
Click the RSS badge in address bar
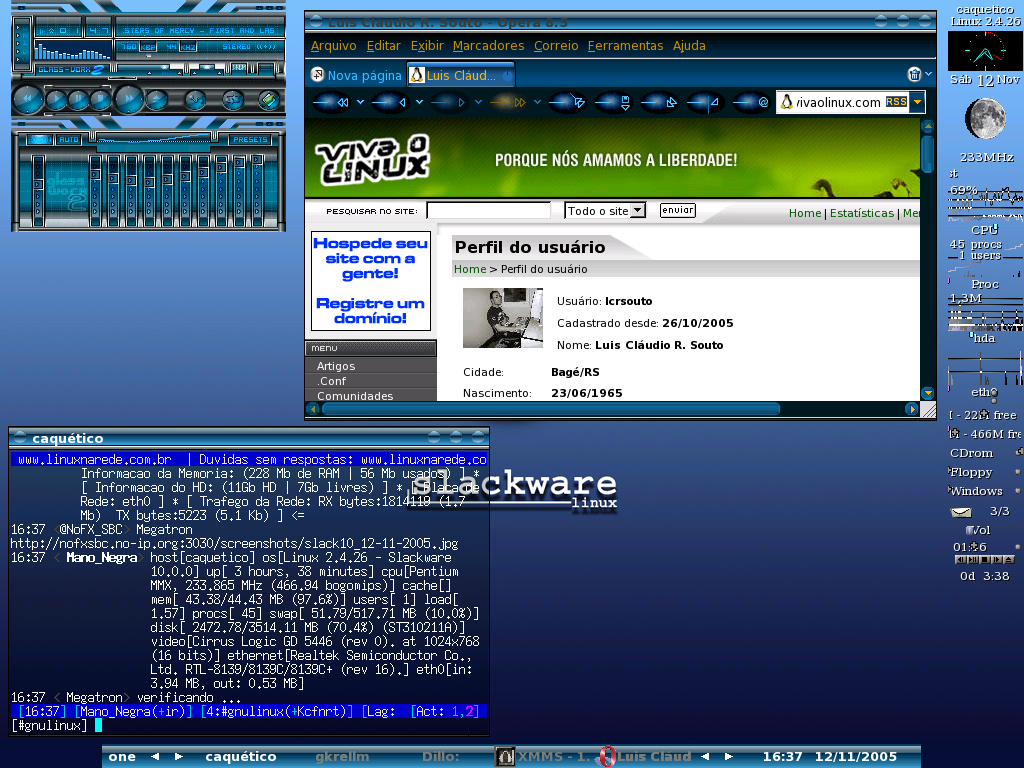pyautogui.click(x=896, y=102)
